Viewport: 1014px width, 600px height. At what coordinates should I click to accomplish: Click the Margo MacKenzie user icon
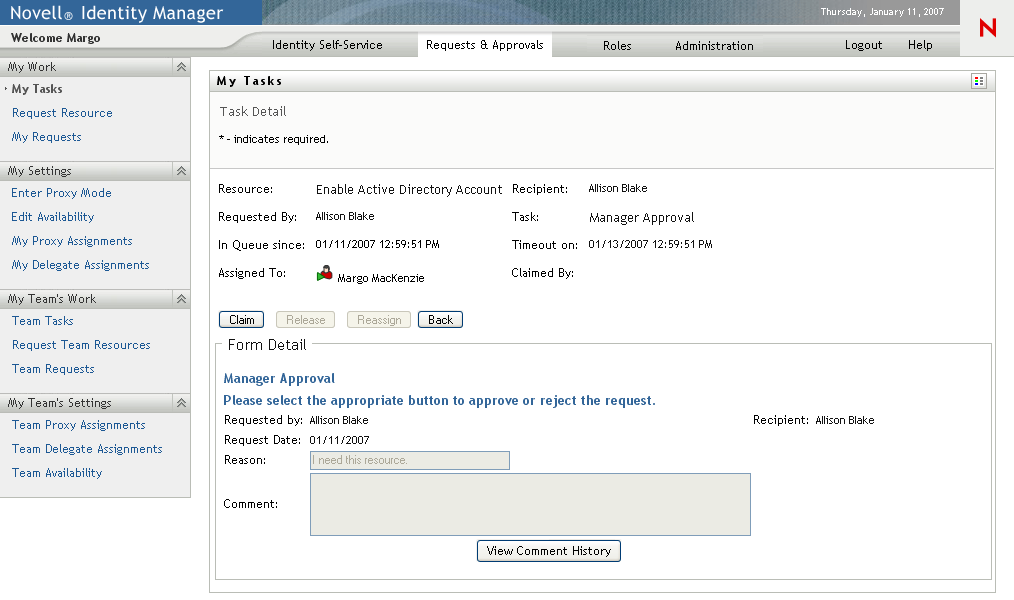click(x=324, y=274)
